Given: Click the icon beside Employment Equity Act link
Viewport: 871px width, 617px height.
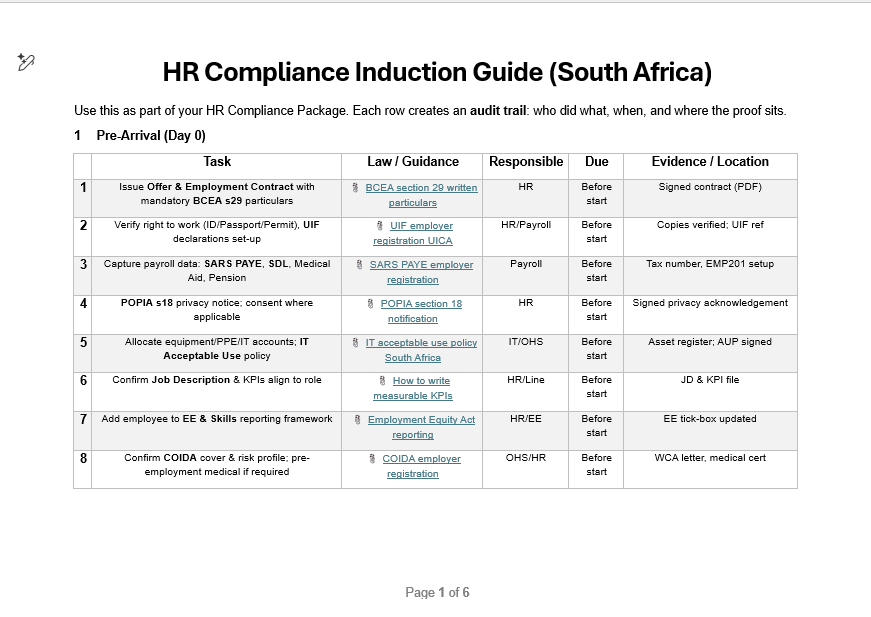Looking at the screenshot, I should 358,420.
